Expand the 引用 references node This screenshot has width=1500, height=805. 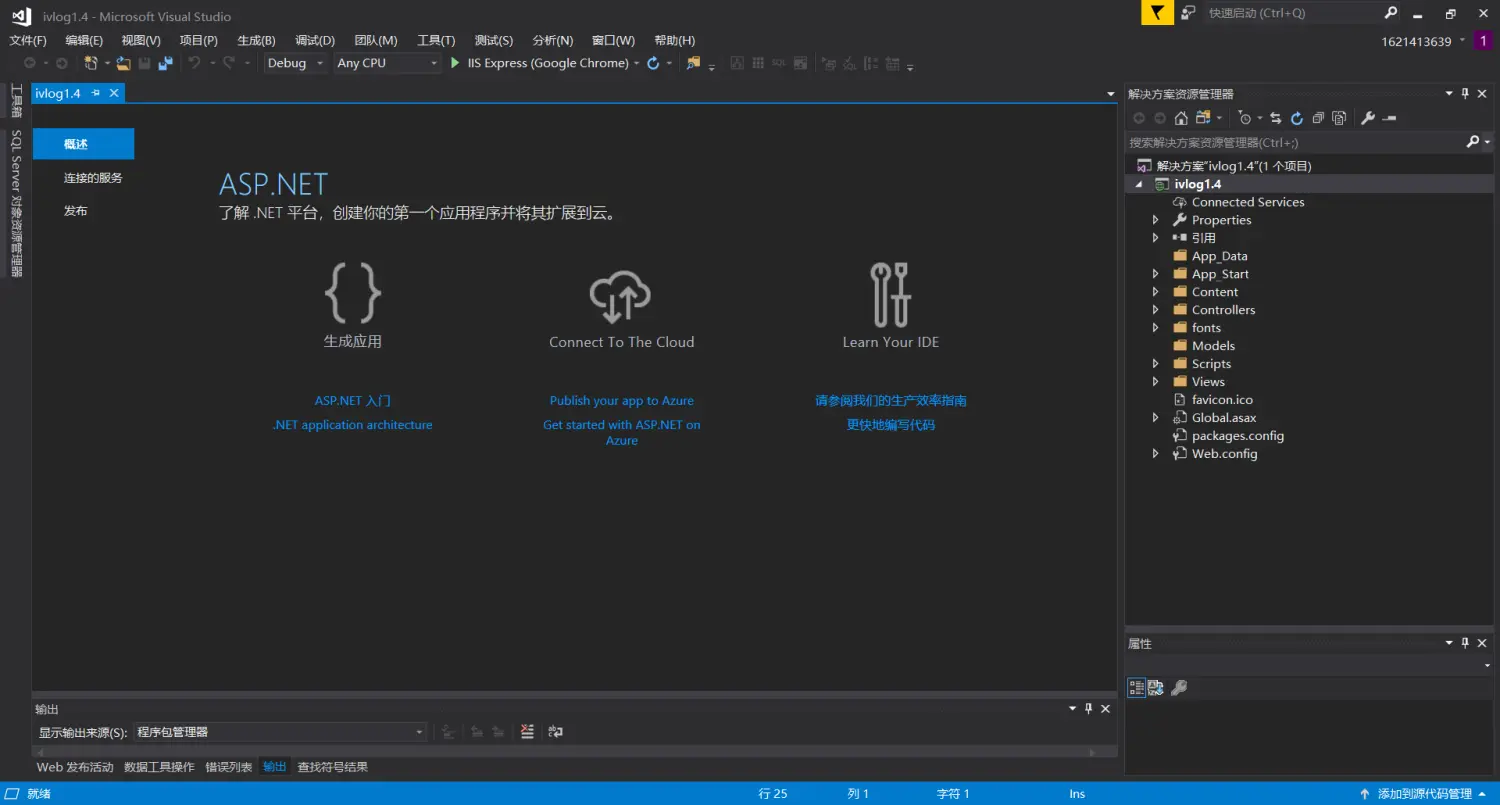click(x=1156, y=238)
